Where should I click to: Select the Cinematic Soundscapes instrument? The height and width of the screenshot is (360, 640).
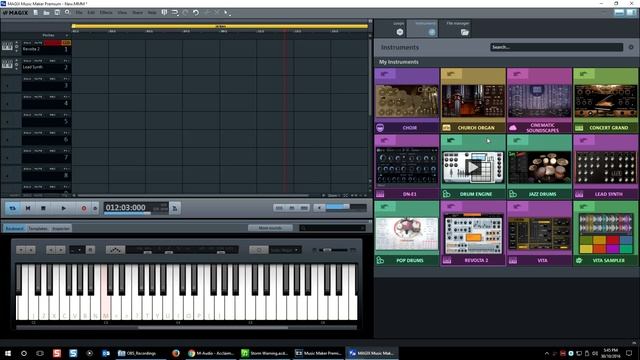point(539,100)
